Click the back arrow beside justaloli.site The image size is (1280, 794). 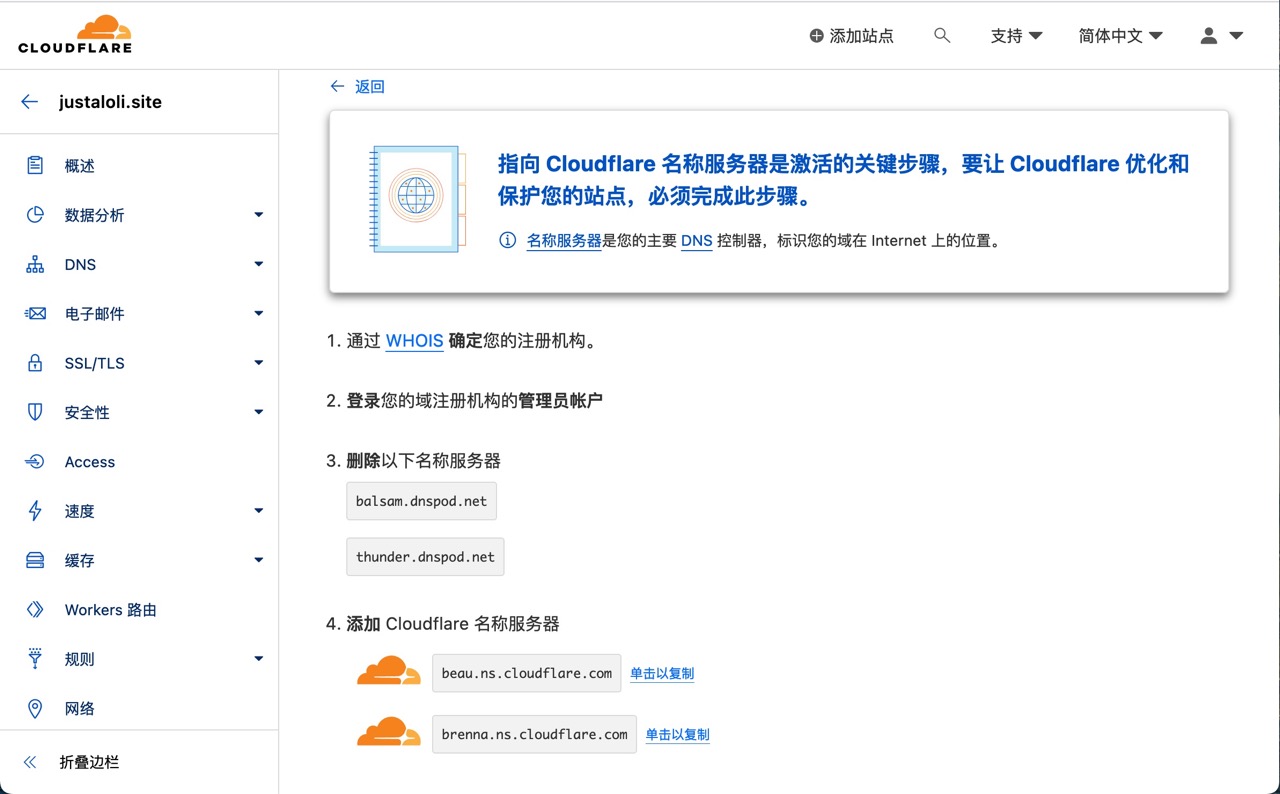tap(29, 102)
